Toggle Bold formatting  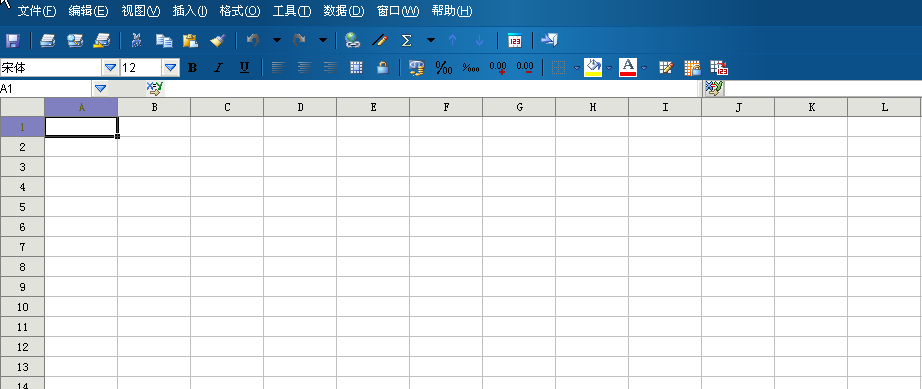coord(192,68)
